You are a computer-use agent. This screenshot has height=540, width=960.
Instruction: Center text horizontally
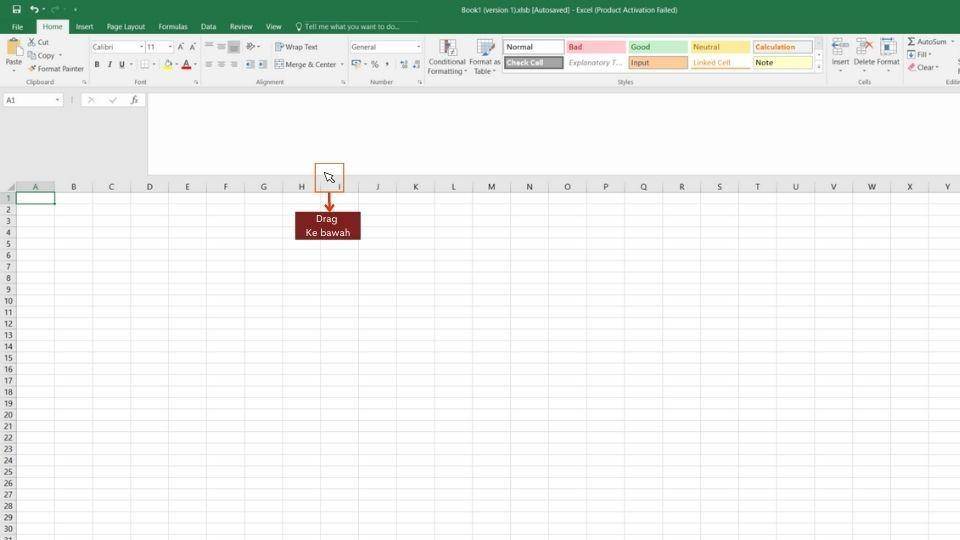pyautogui.click(x=221, y=64)
